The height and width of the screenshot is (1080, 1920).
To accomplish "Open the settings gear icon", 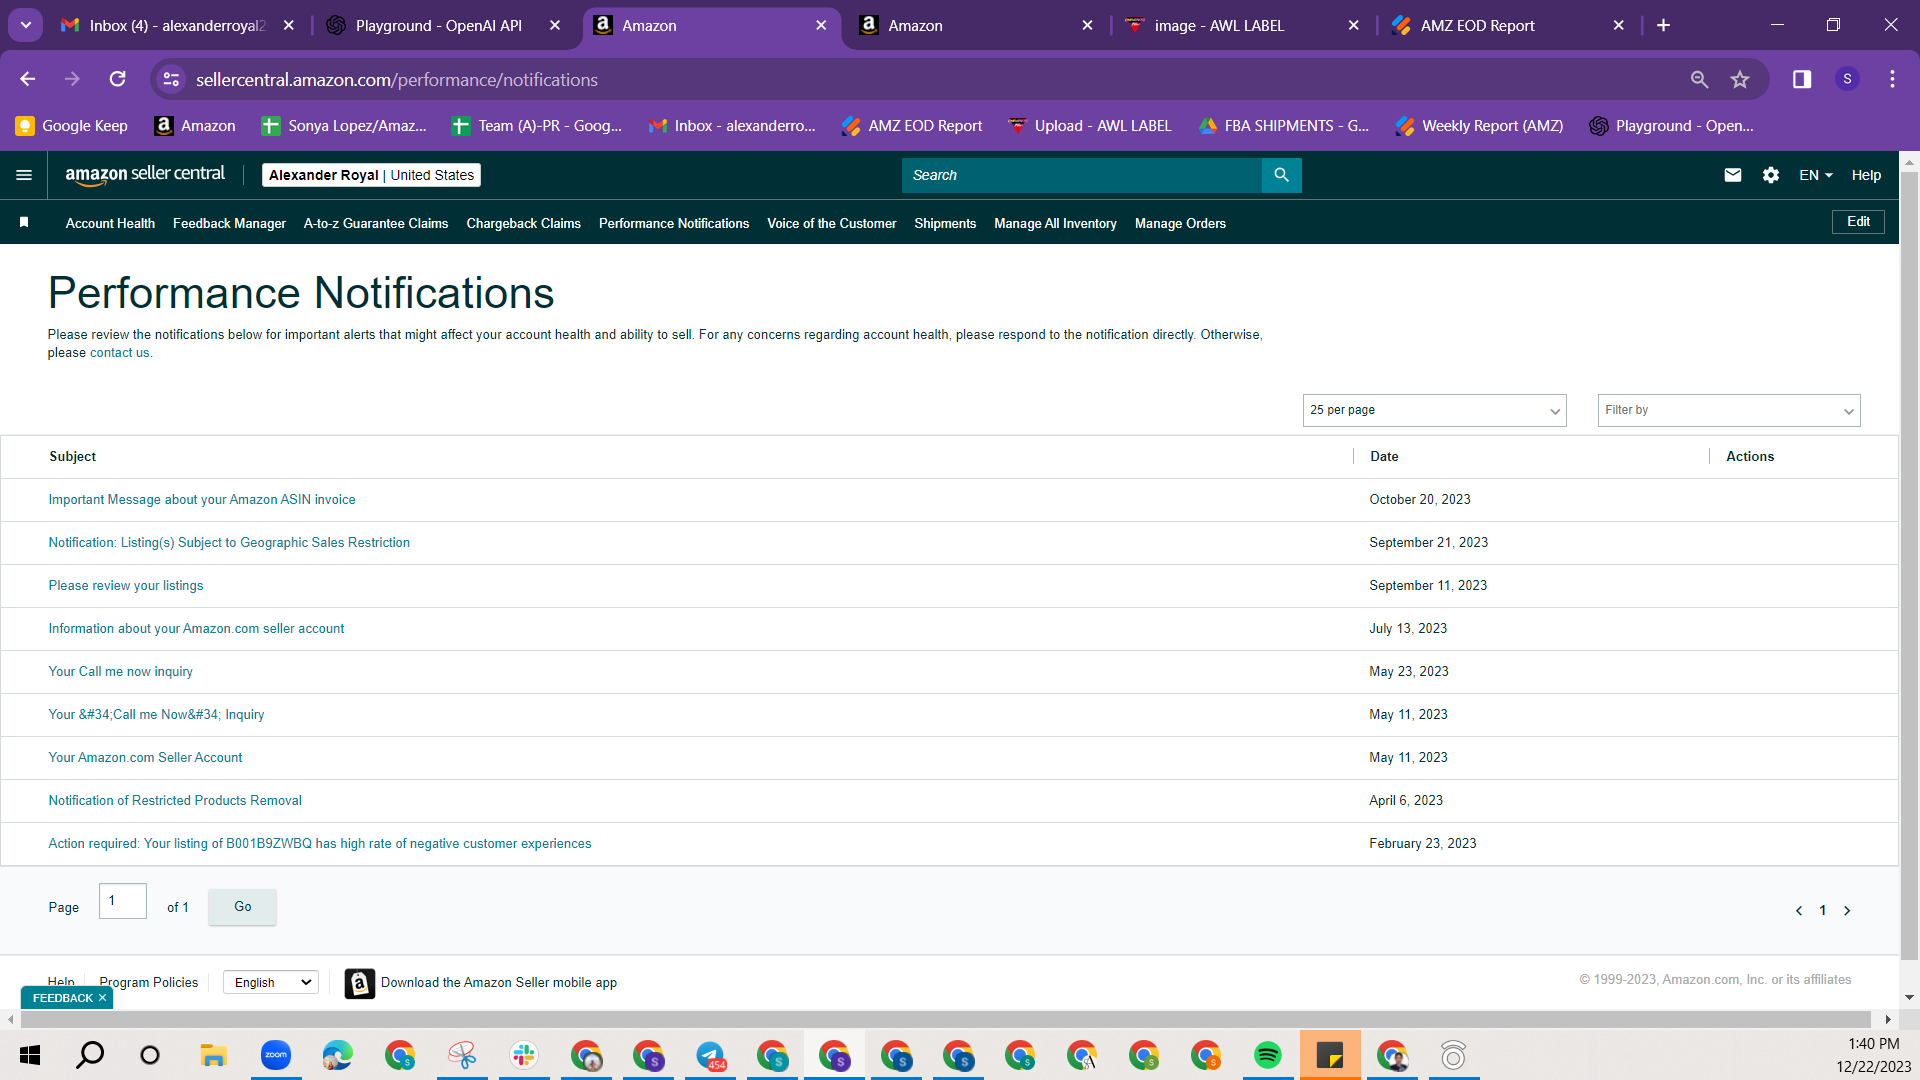I will 1771,175.
